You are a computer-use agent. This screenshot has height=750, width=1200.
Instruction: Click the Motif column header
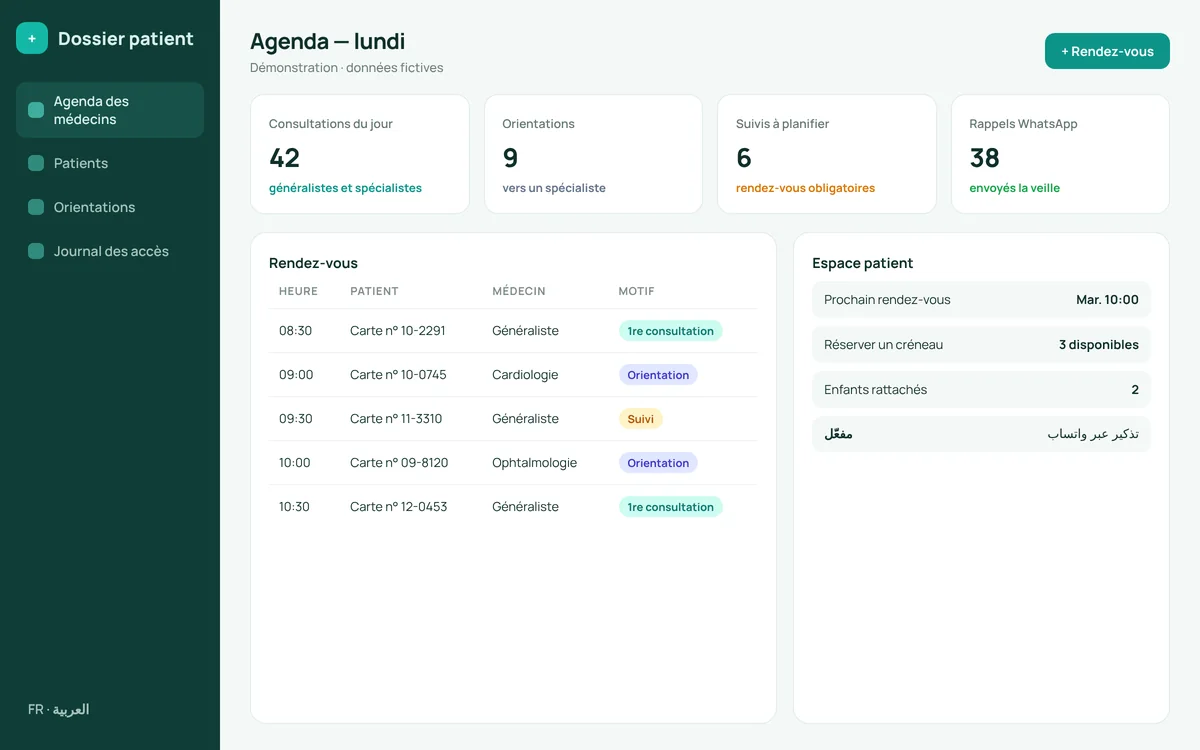[x=637, y=291]
